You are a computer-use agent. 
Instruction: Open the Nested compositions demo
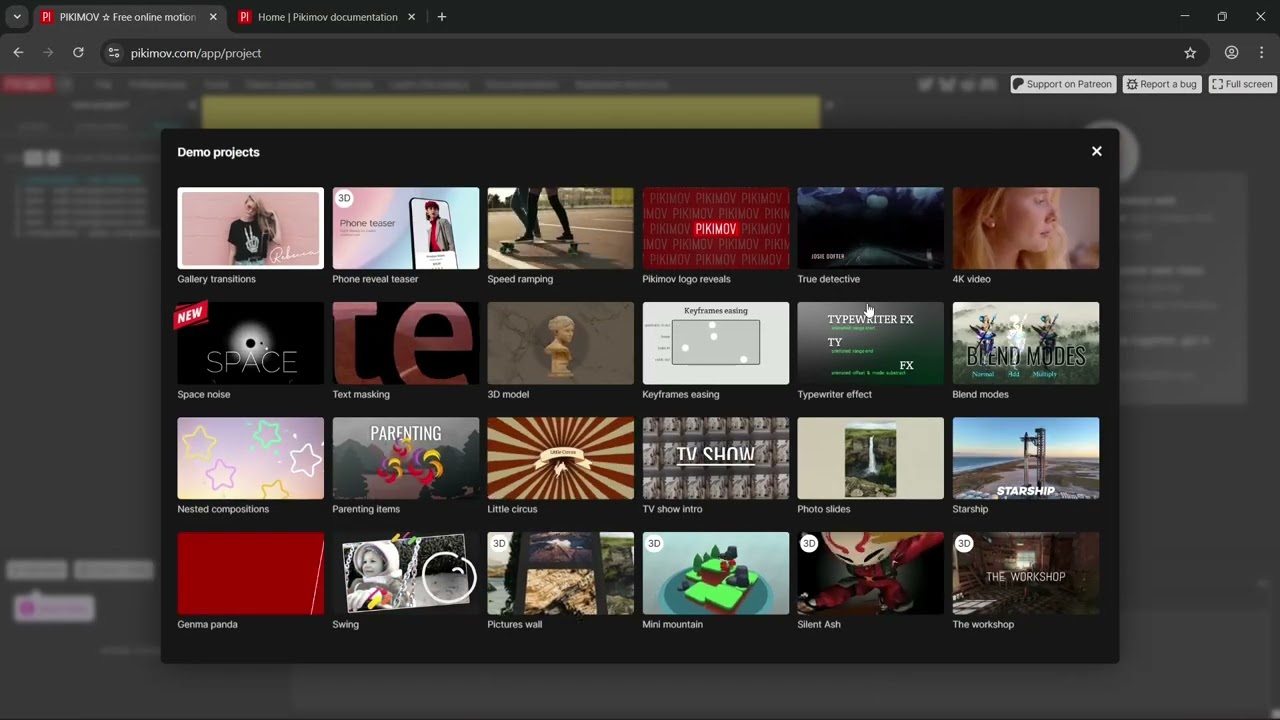pyautogui.click(x=250, y=458)
